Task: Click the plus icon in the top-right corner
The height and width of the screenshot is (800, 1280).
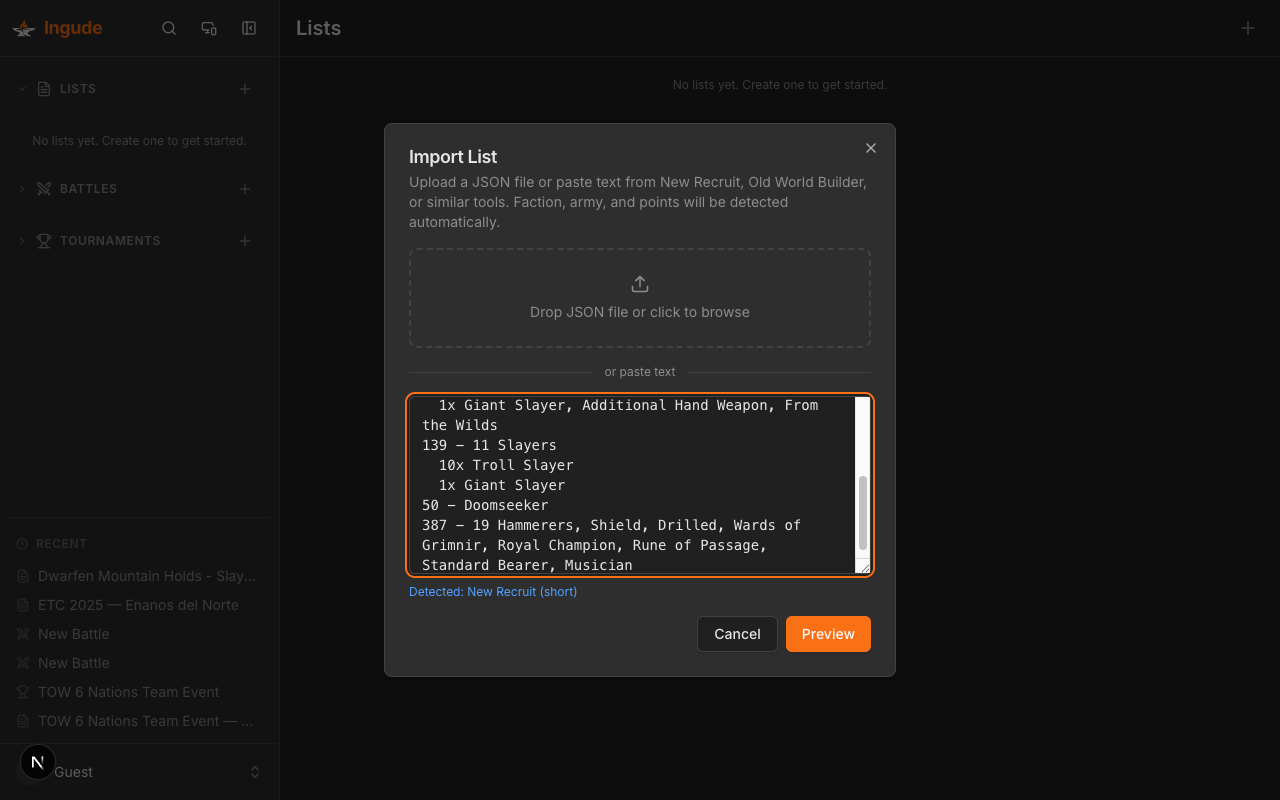Action: tap(1247, 28)
